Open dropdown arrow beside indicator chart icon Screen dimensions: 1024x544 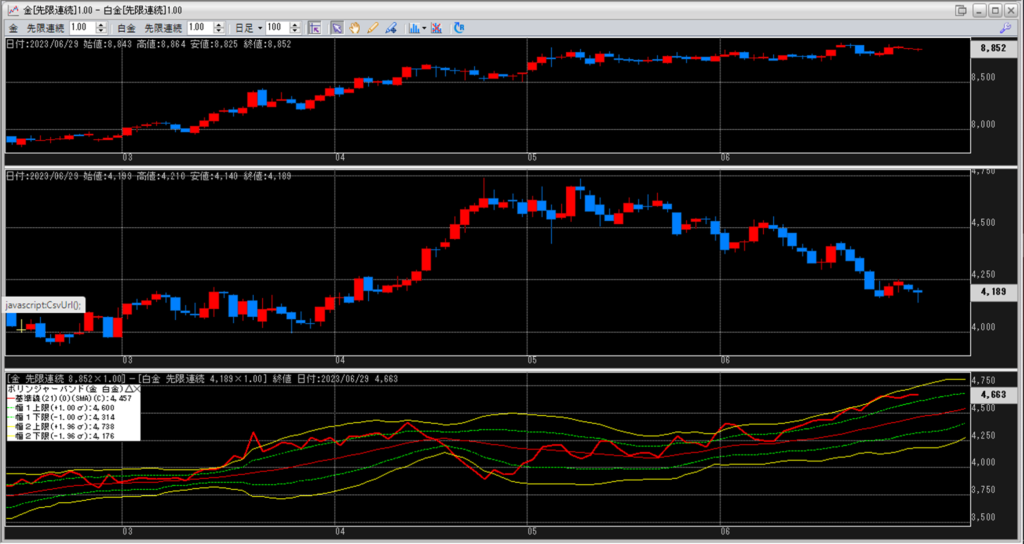425,27
